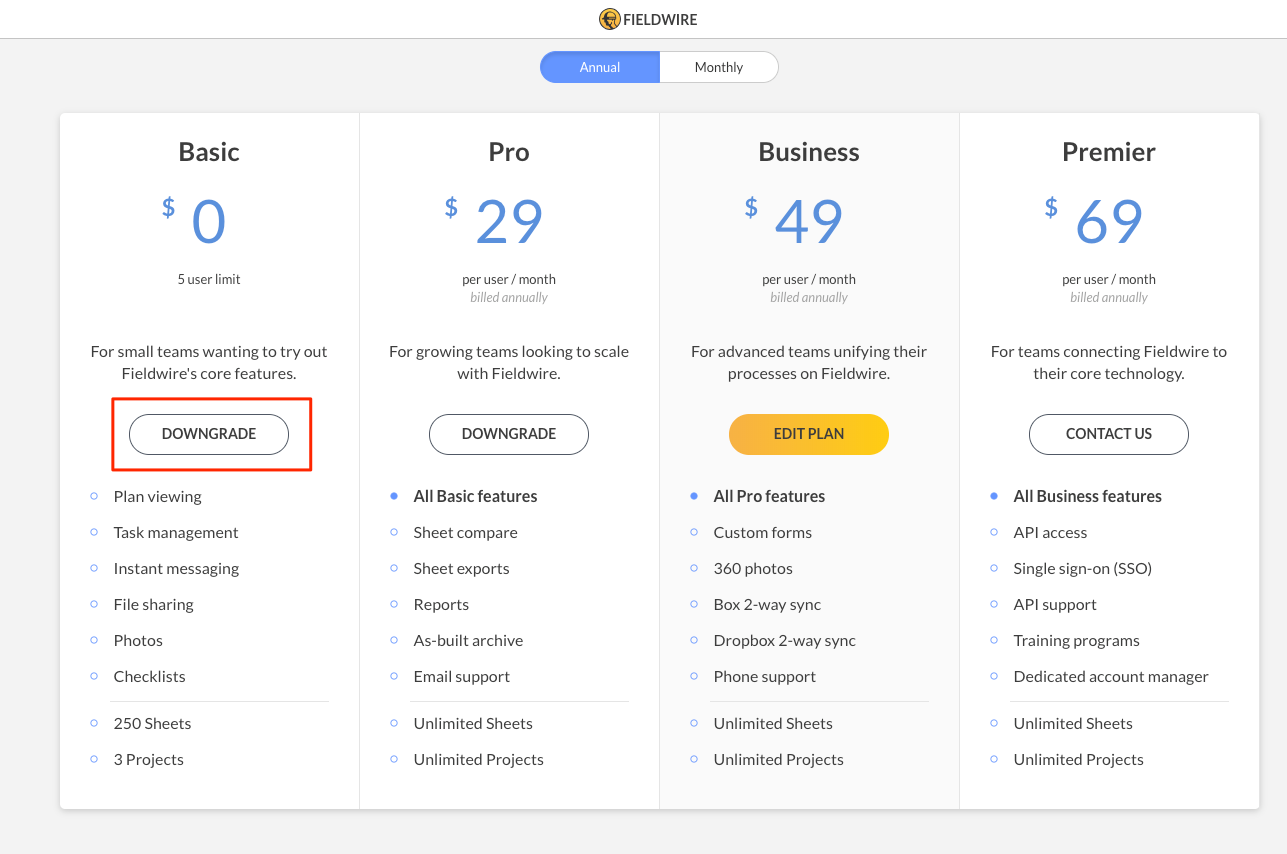Click 'Checklists' feature
Image resolution: width=1287 pixels, height=854 pixels.
tap(149, 676)
